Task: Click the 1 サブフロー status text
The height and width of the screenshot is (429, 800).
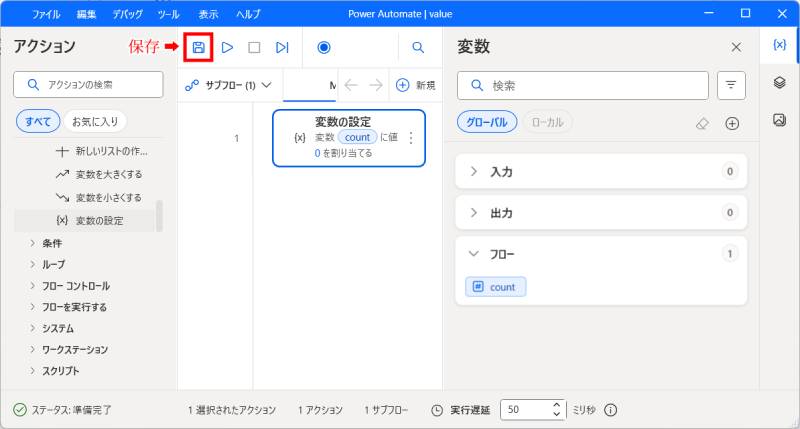Action: (386, 410)
